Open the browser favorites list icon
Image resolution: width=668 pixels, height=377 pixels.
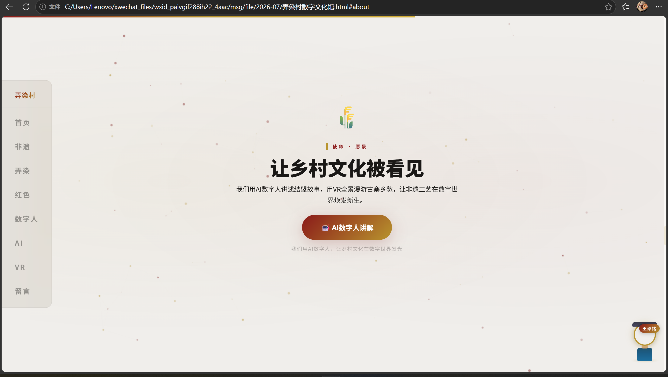pyautogui.click(x=625, y=7)
